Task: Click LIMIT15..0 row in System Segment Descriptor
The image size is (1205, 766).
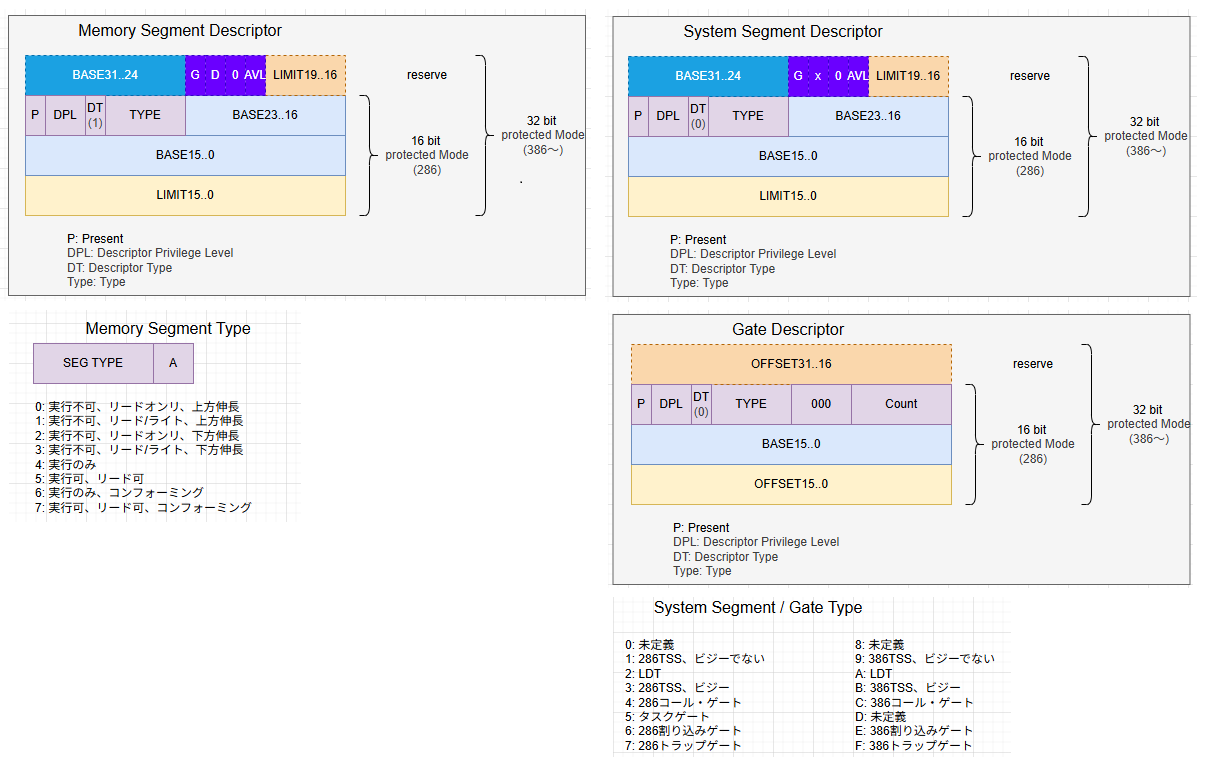Action: click(x=788, y=196)
